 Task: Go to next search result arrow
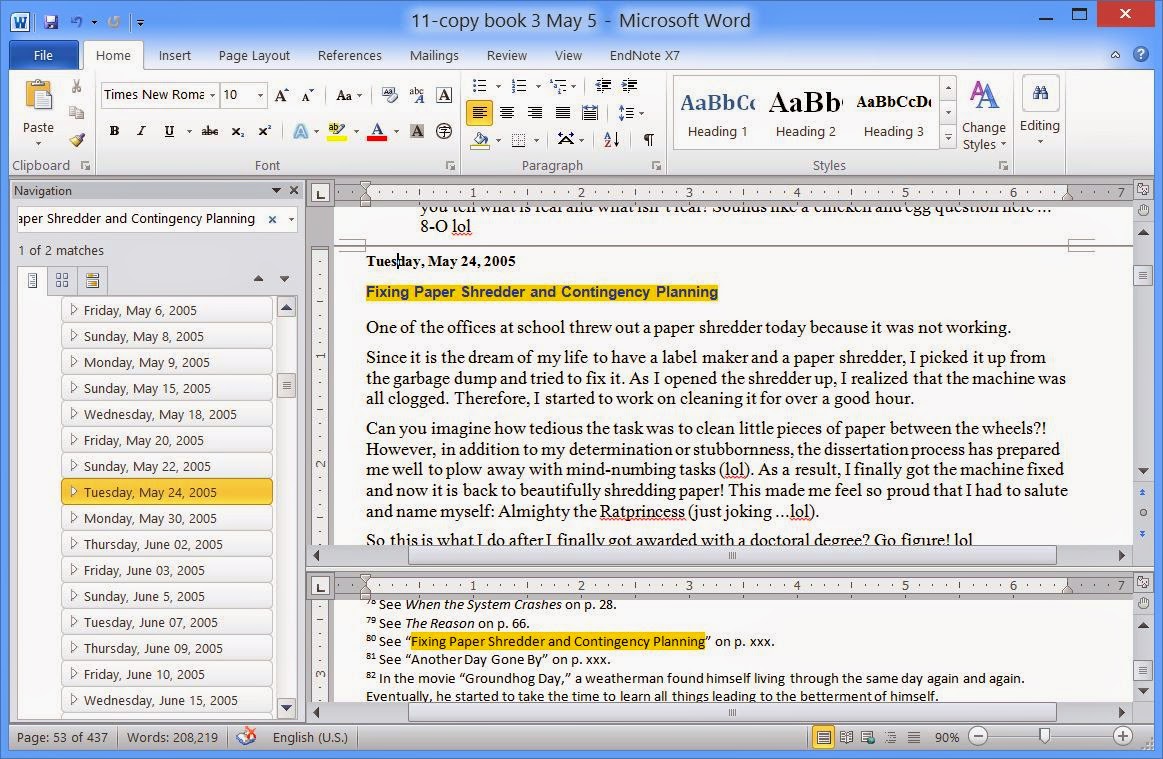tap(285, 278)
